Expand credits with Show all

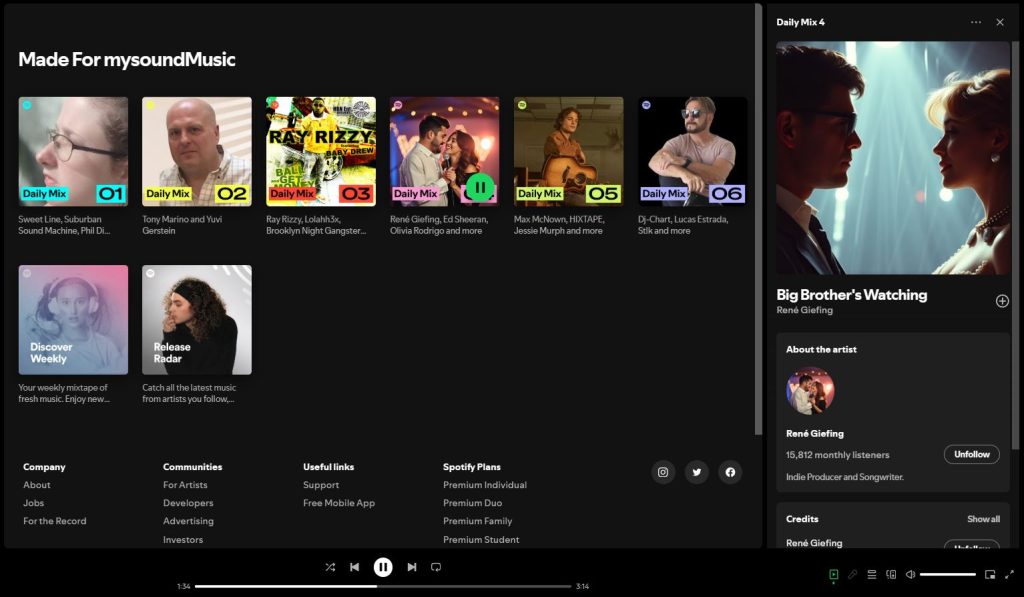coord(983,519)
